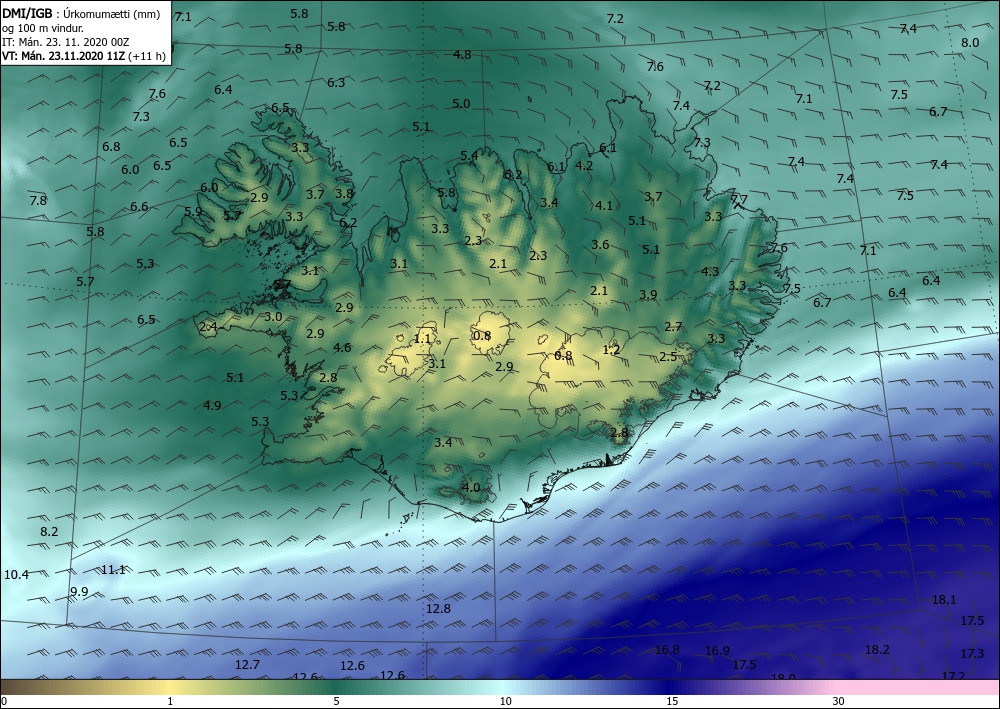
Task: Click the '(+11 h)' forecast offset
Action: tap(147, 56)
